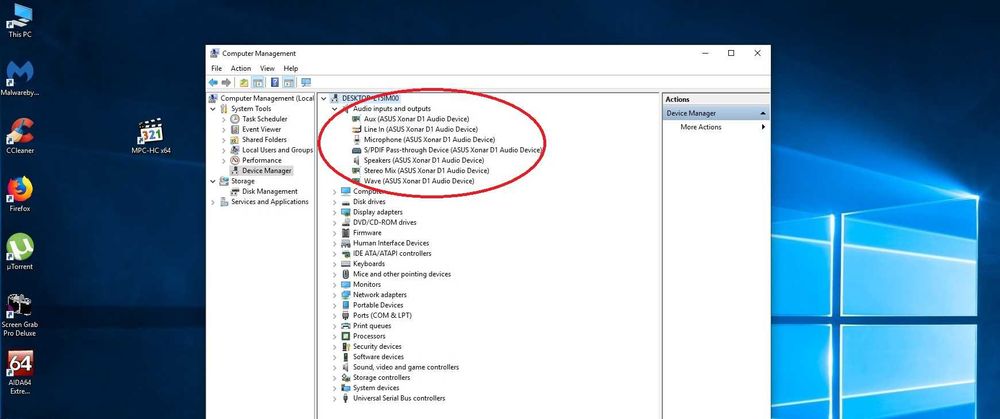Click the Forward arrow toolbar icon

(226, 82)
